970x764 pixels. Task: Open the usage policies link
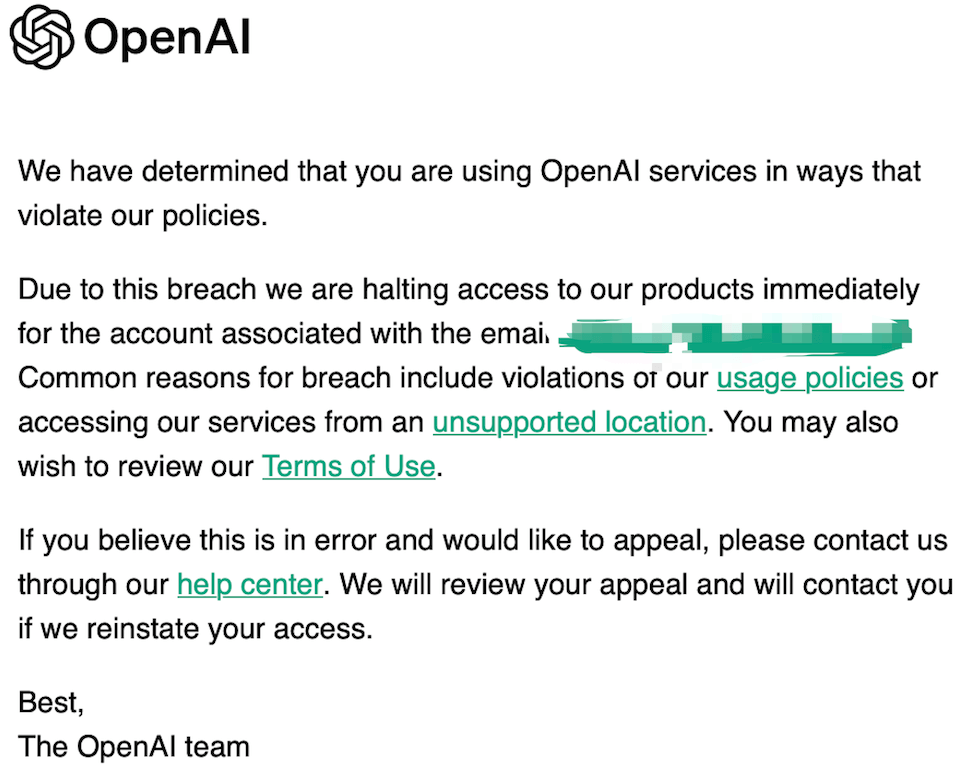click(810, 378)
